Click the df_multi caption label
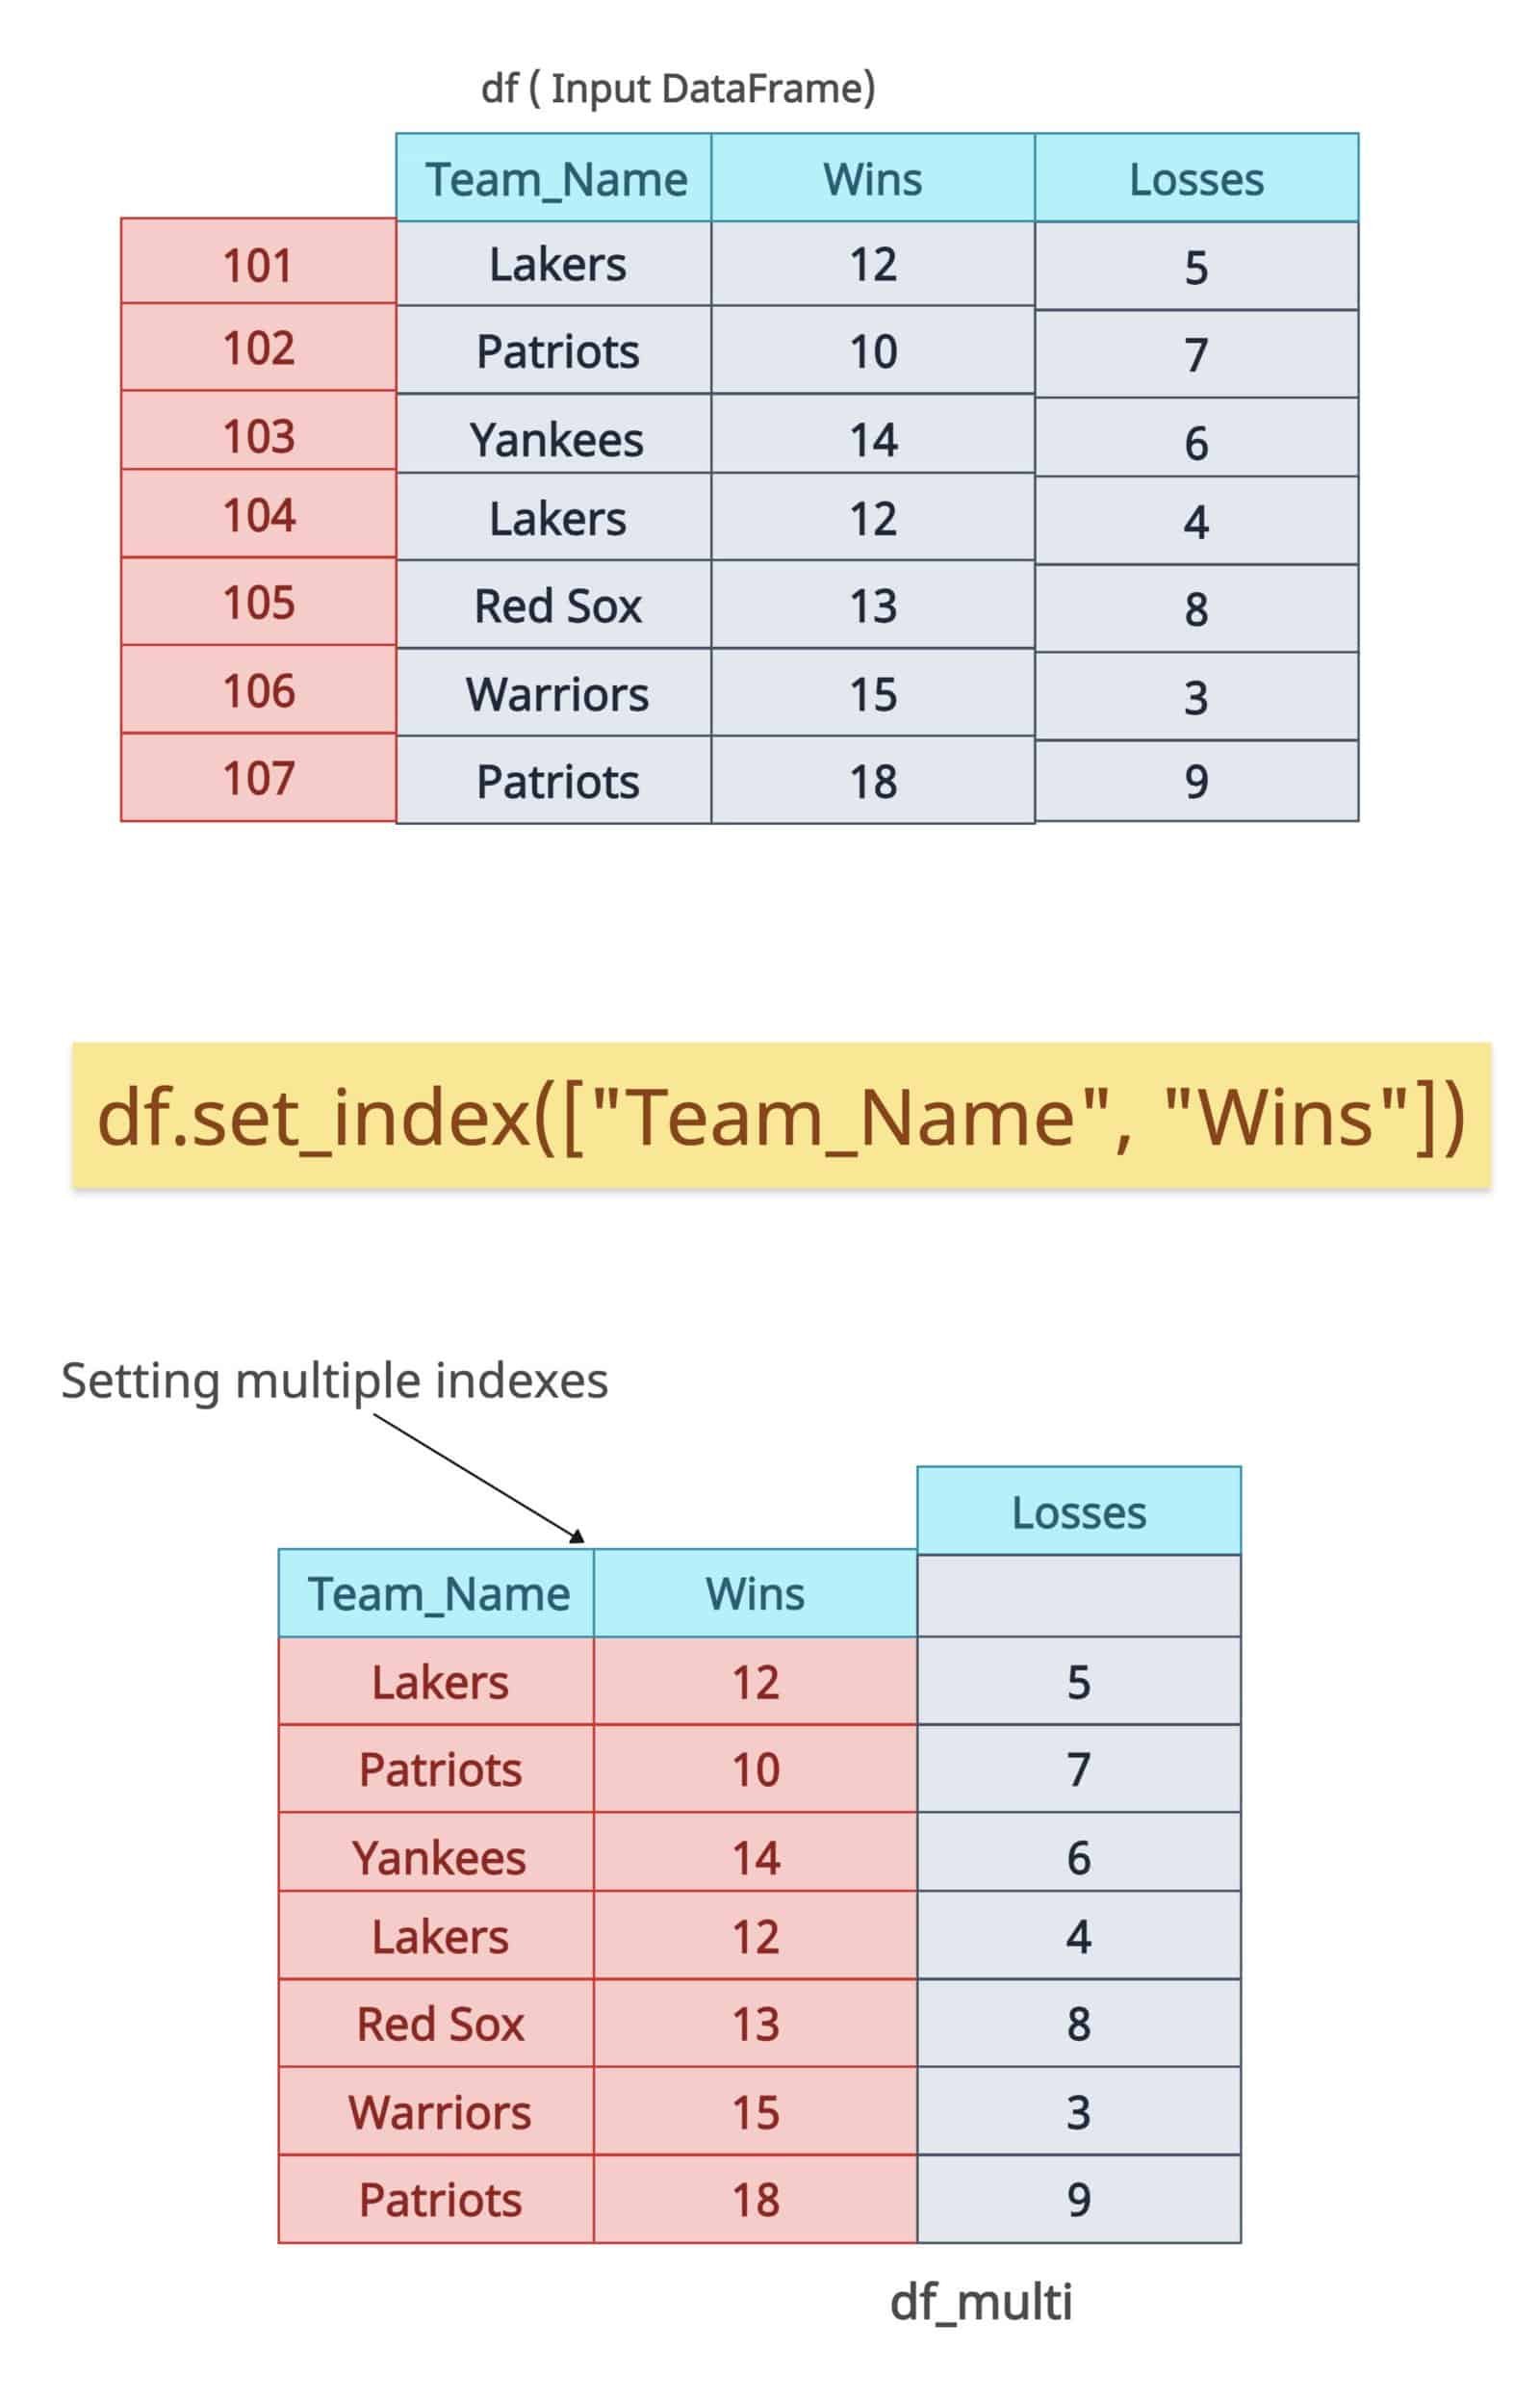 [x=980, y=2302]
